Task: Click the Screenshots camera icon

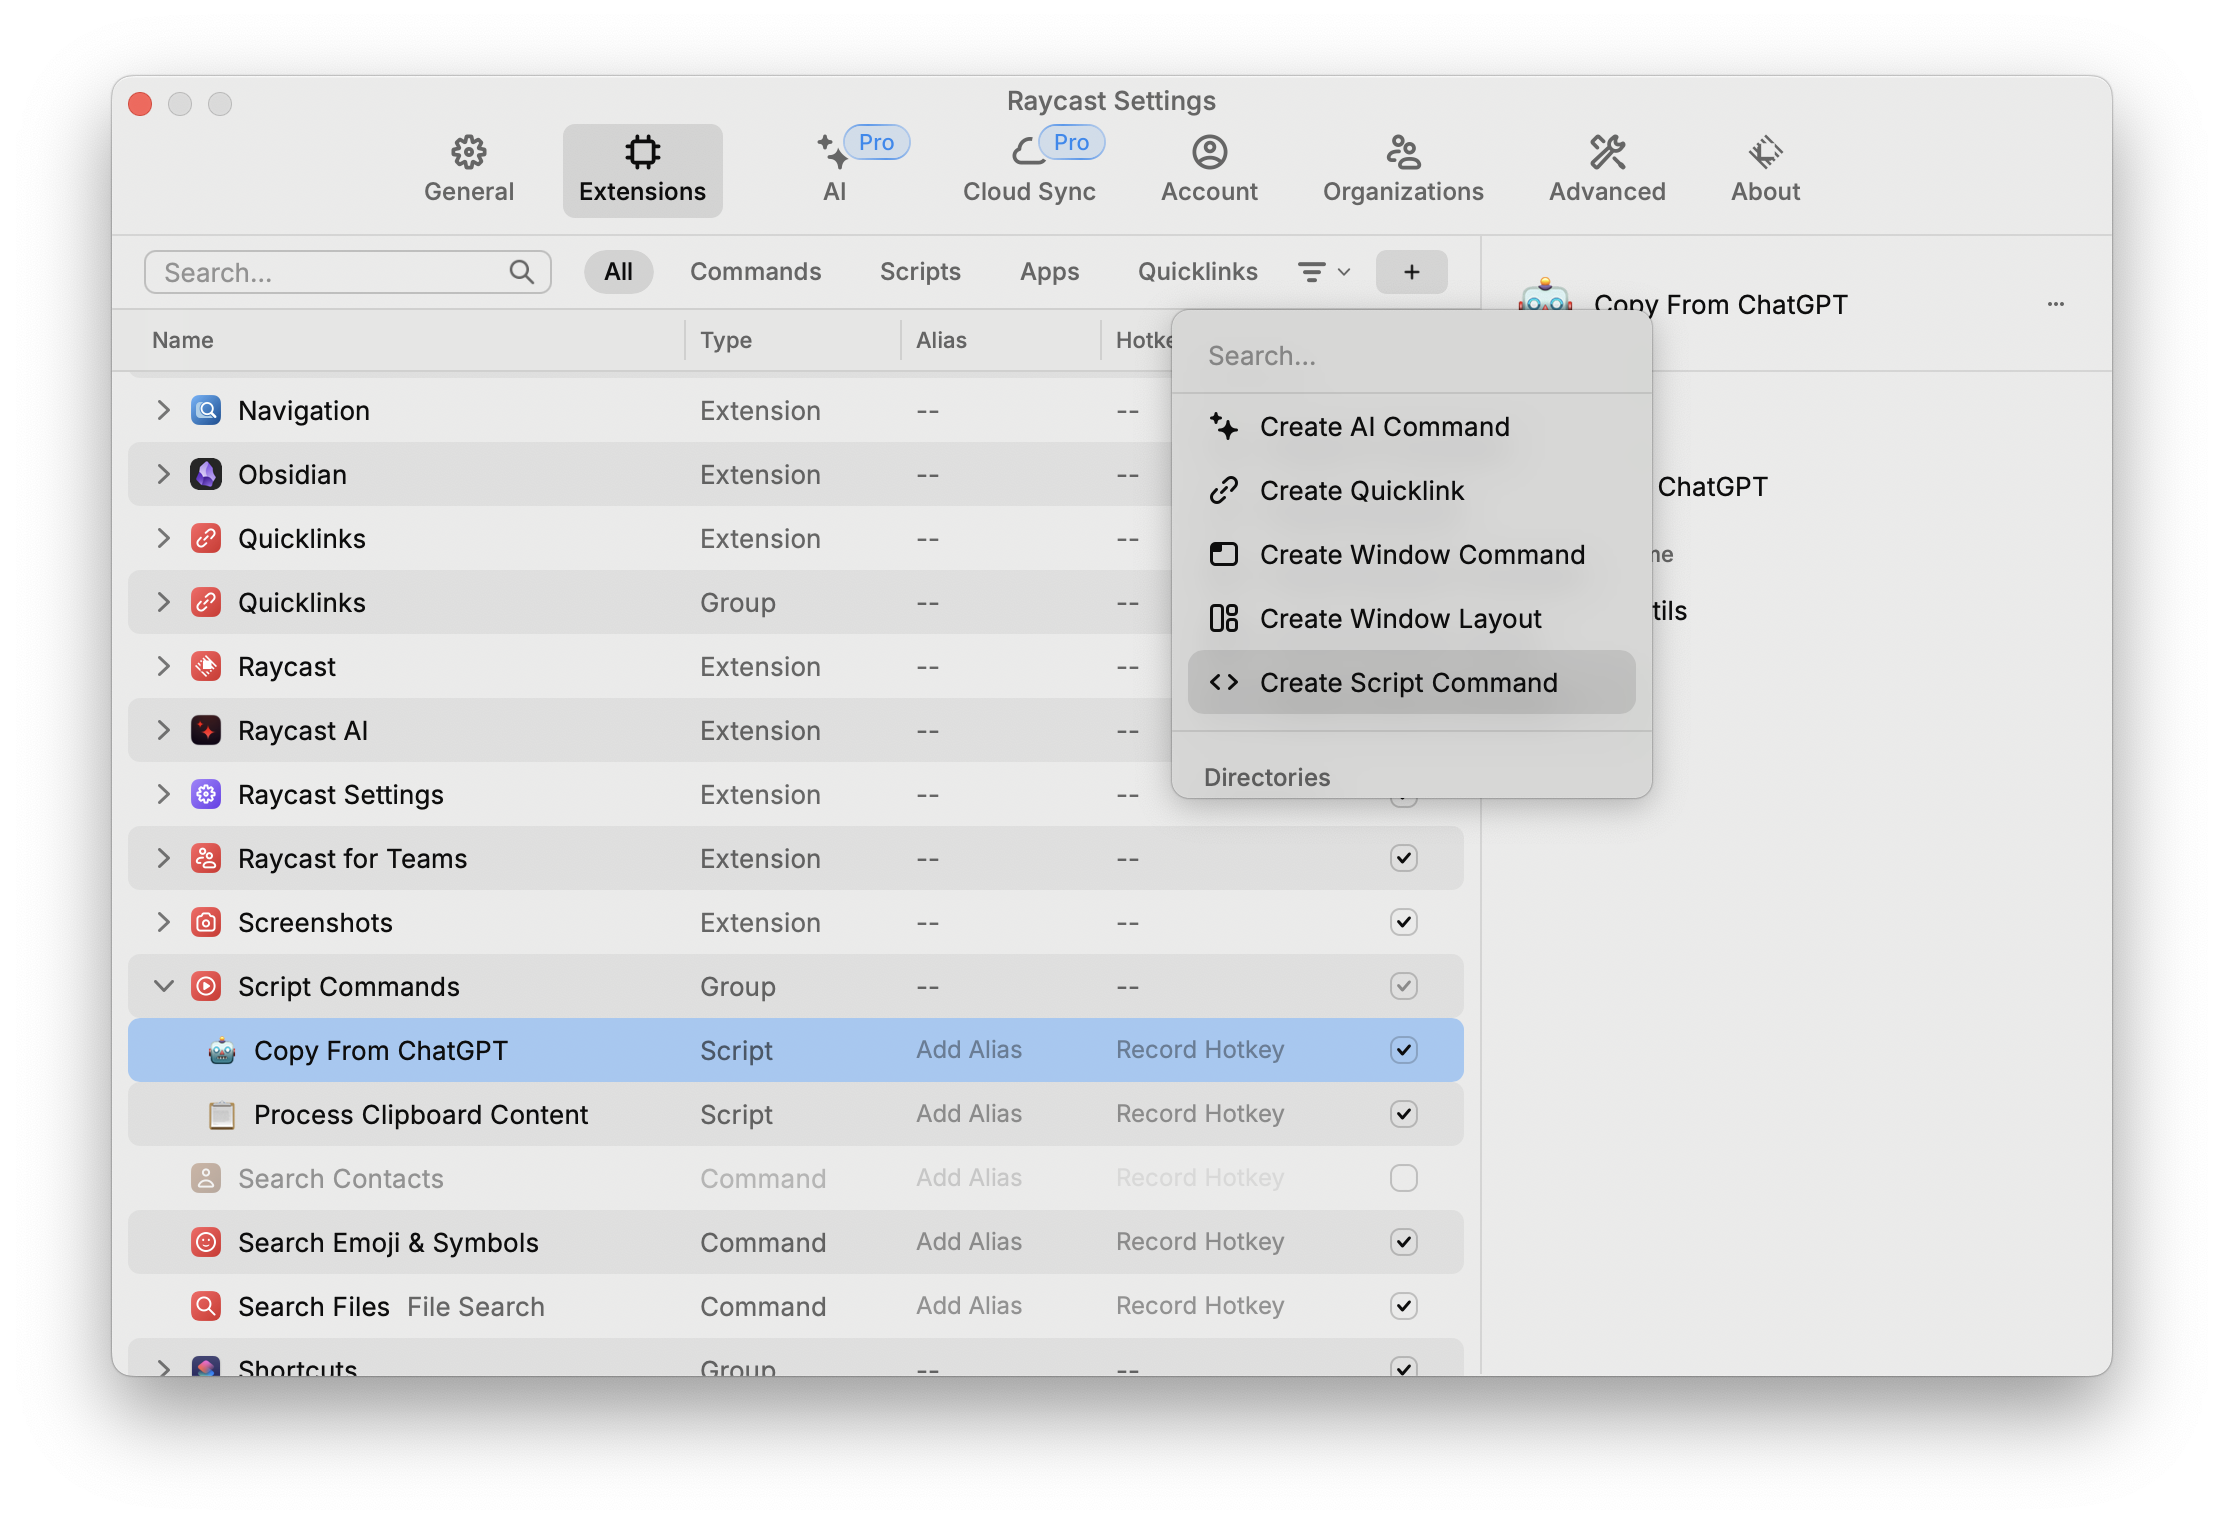Action: tap(206, 923)
